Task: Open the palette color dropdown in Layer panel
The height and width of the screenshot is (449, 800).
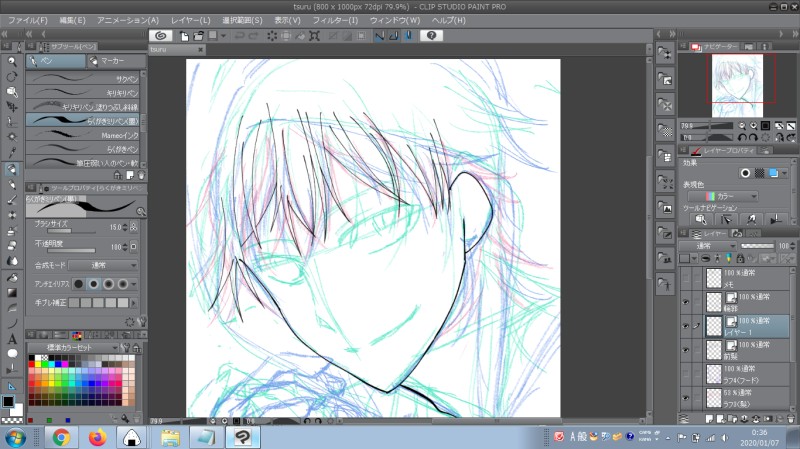Action: (694, 259)
